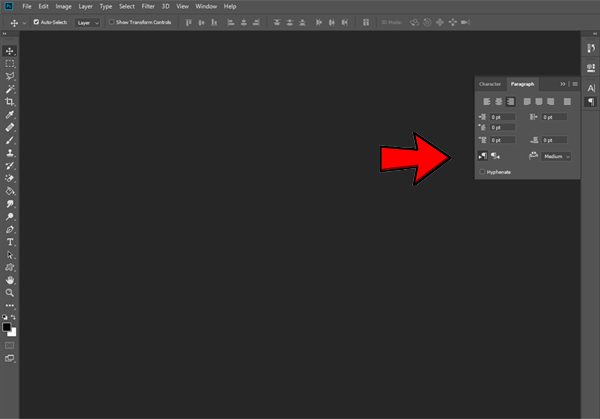Choose left-to-right paragraph direction
Image resolution: width=600 pixels, height=419 pixels.
483,156
